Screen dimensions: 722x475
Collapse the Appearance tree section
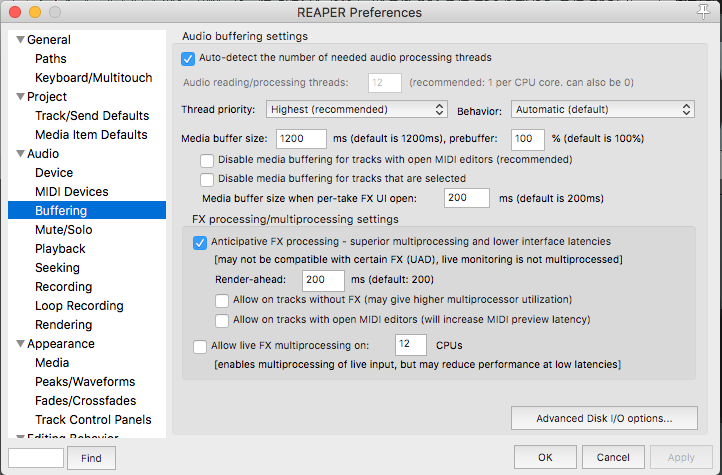coord(20,343)
